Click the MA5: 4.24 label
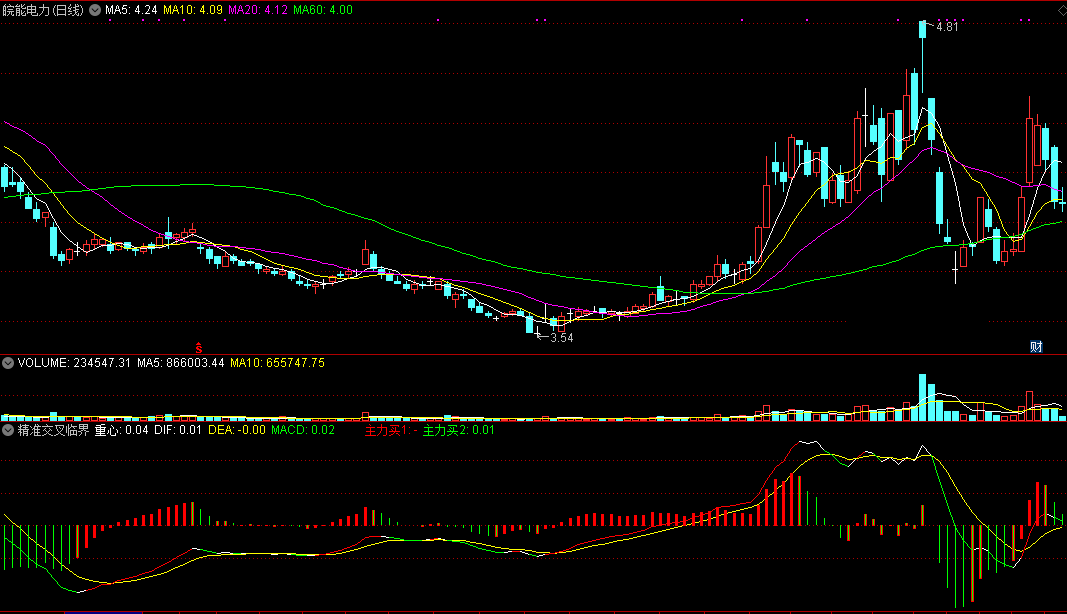 pos(131,10)
